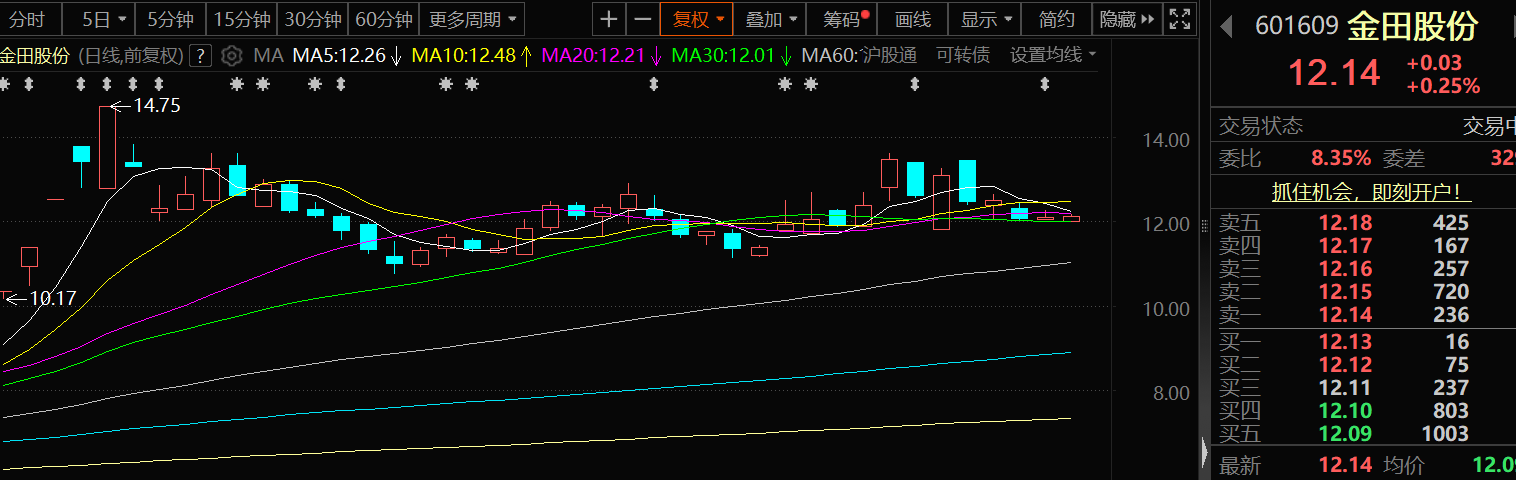Screen dimensions: 1516x480
Task: Go to previous stock with left arrow
Action: 1229,27
